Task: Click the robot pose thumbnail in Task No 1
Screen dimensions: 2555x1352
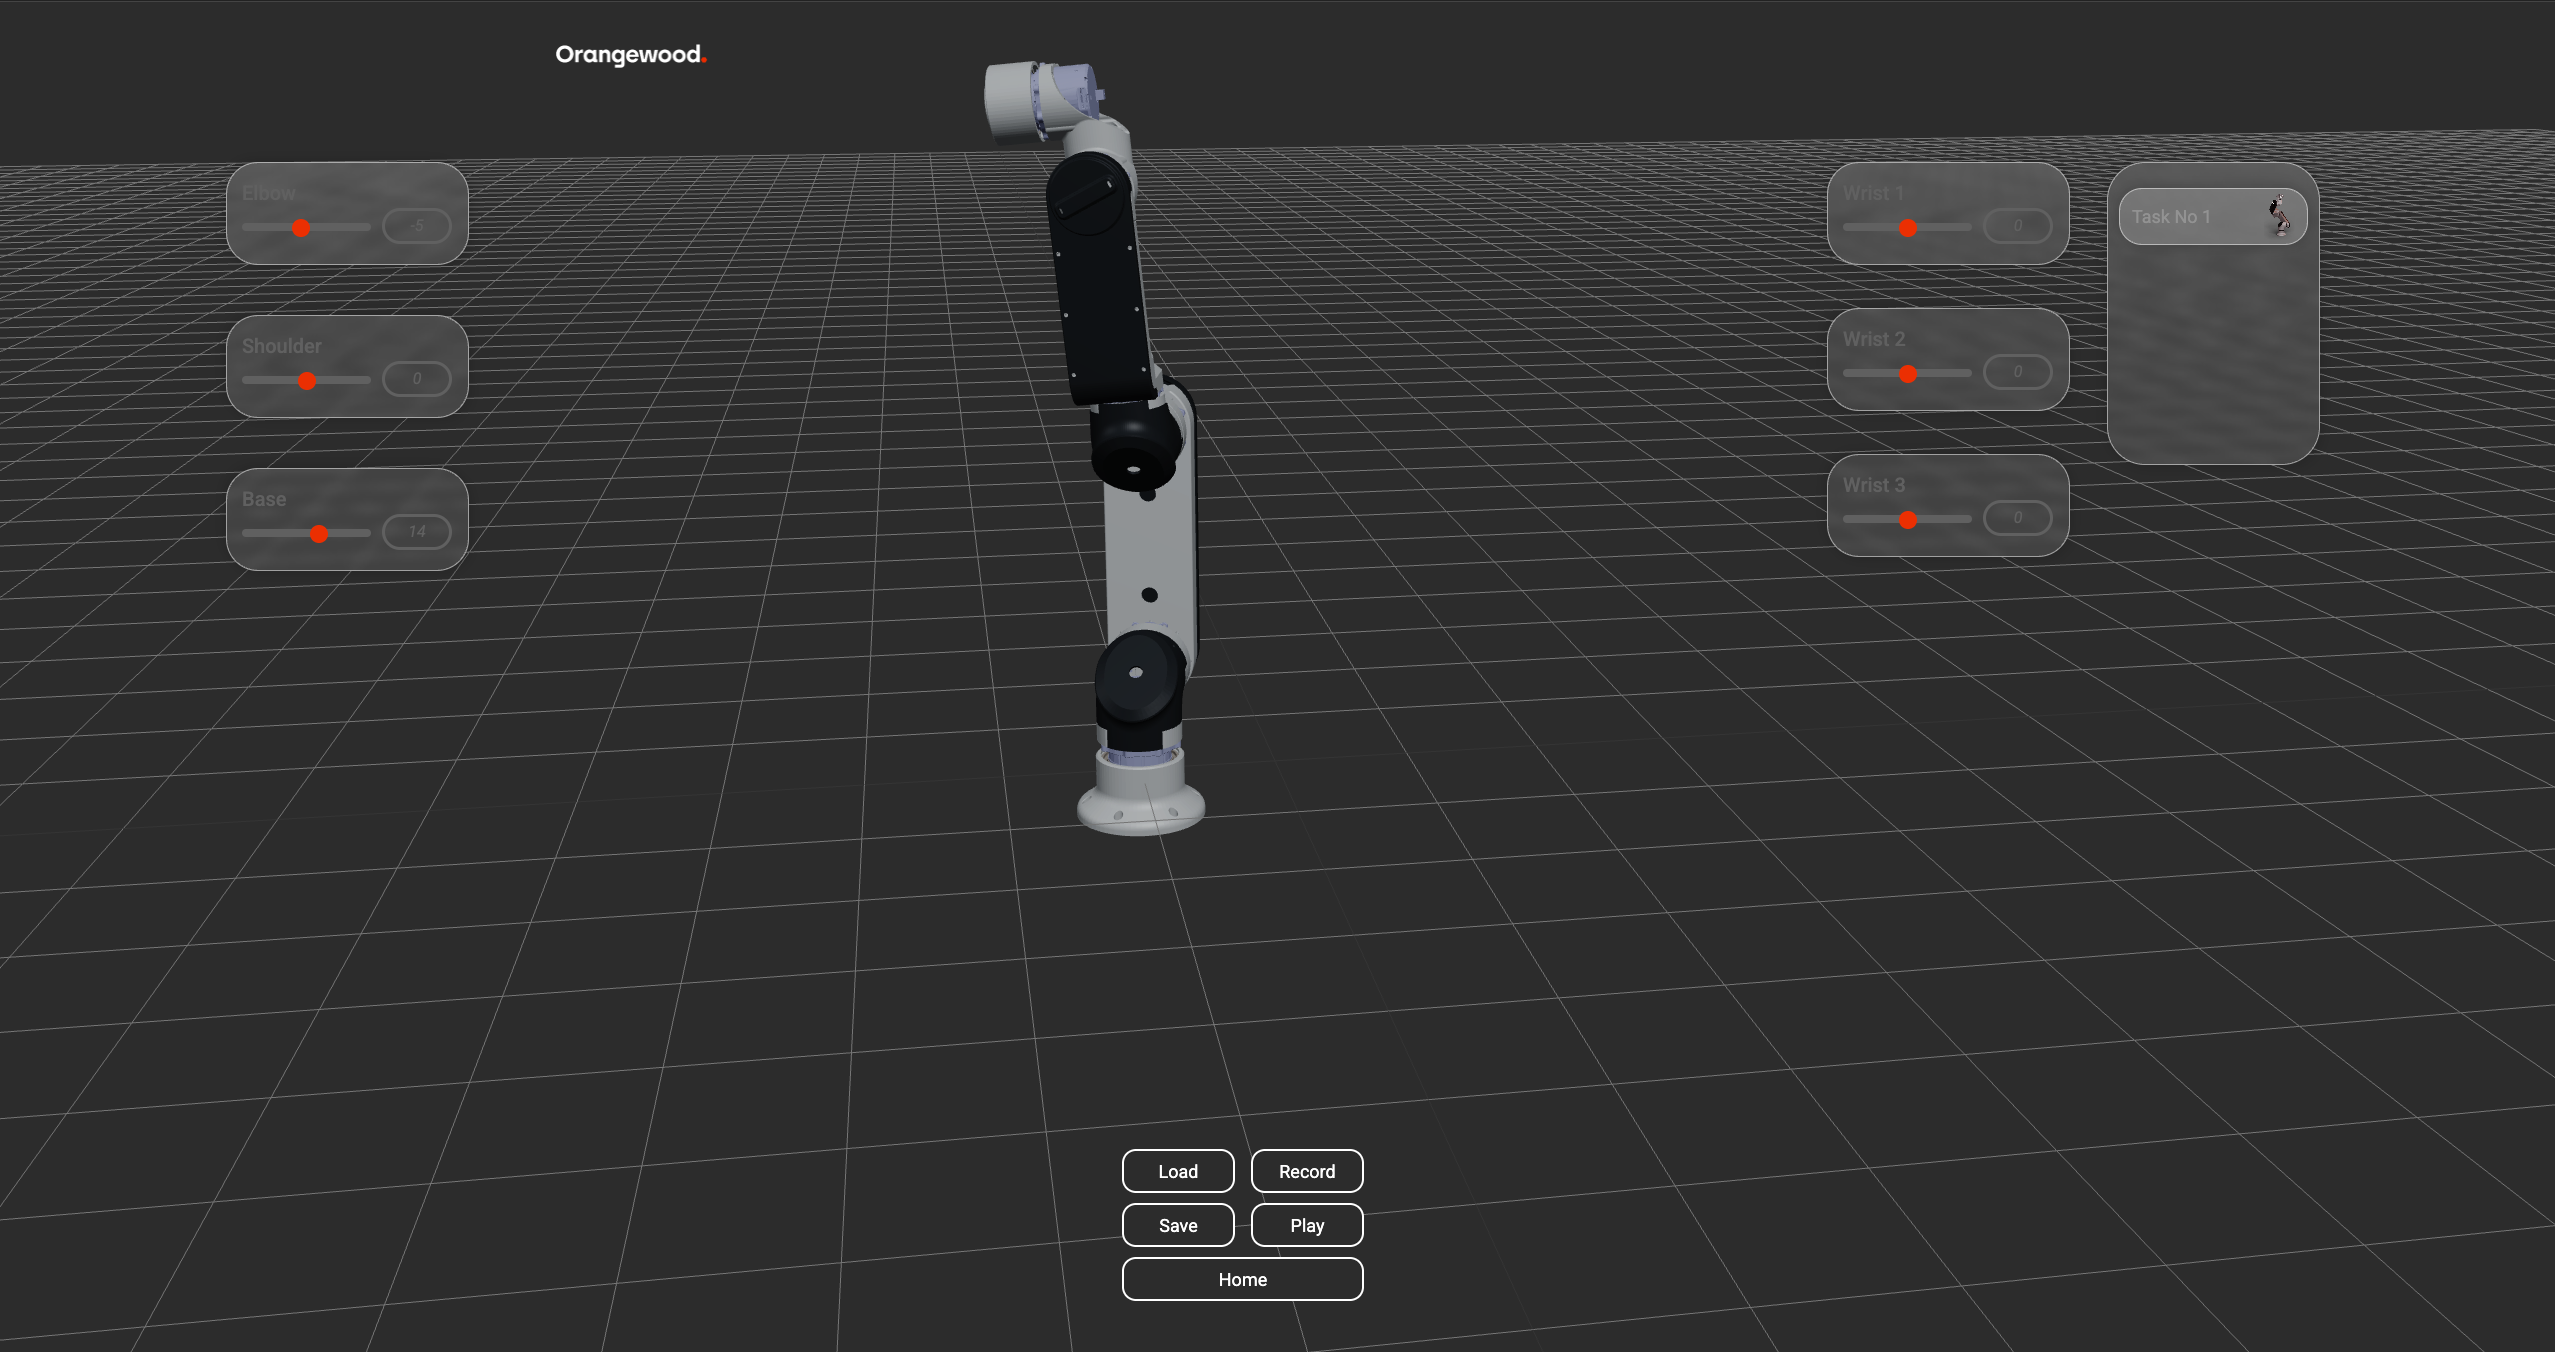Action: pos(2280,216)
